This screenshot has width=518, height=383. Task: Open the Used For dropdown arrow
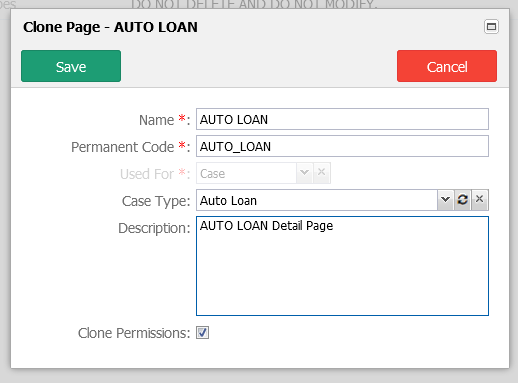304,173
